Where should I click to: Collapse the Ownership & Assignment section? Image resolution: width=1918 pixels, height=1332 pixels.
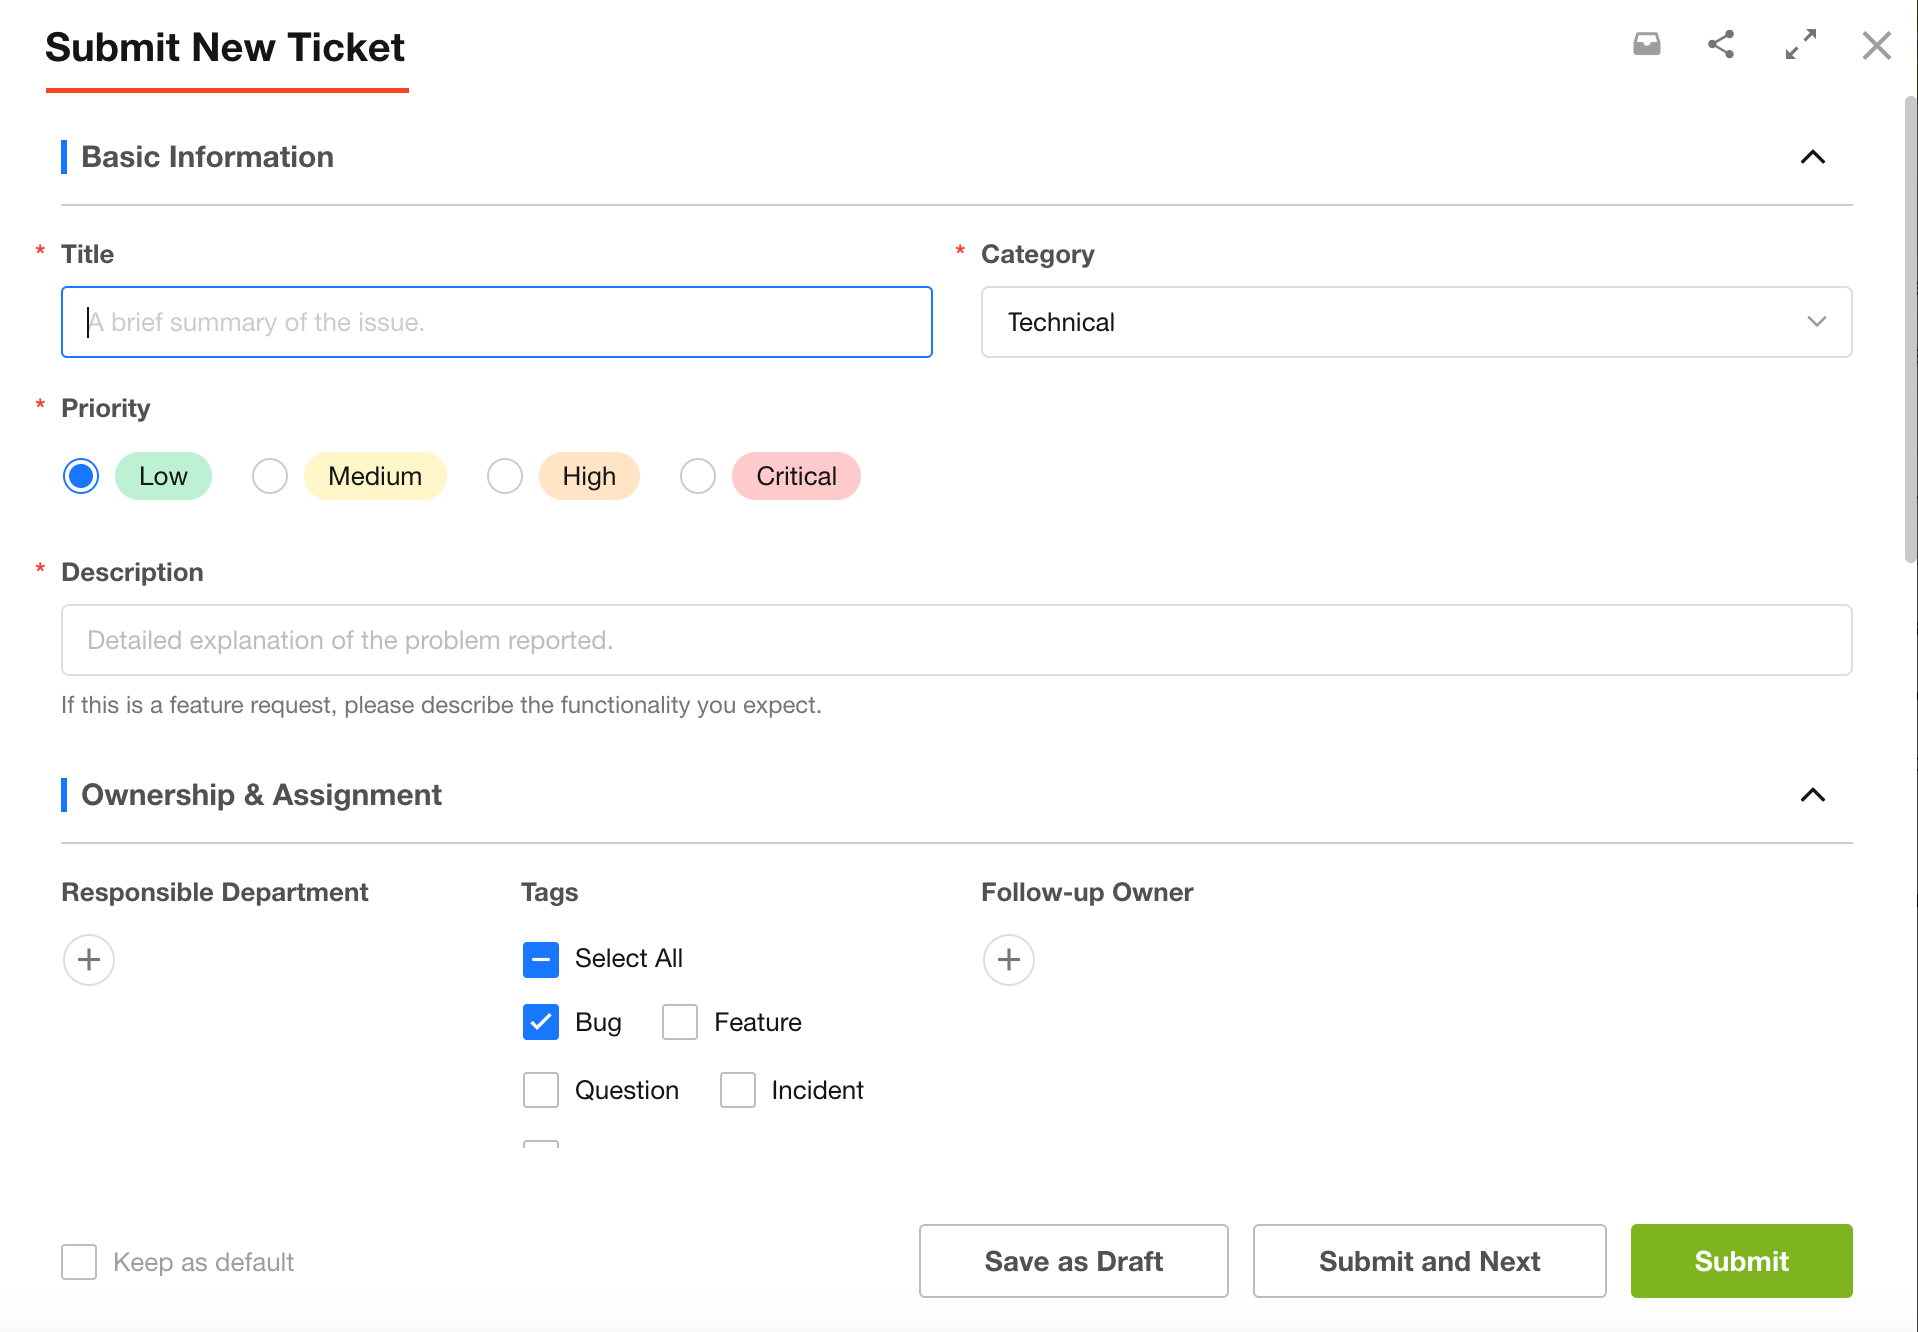click(x=1812, y=795)
